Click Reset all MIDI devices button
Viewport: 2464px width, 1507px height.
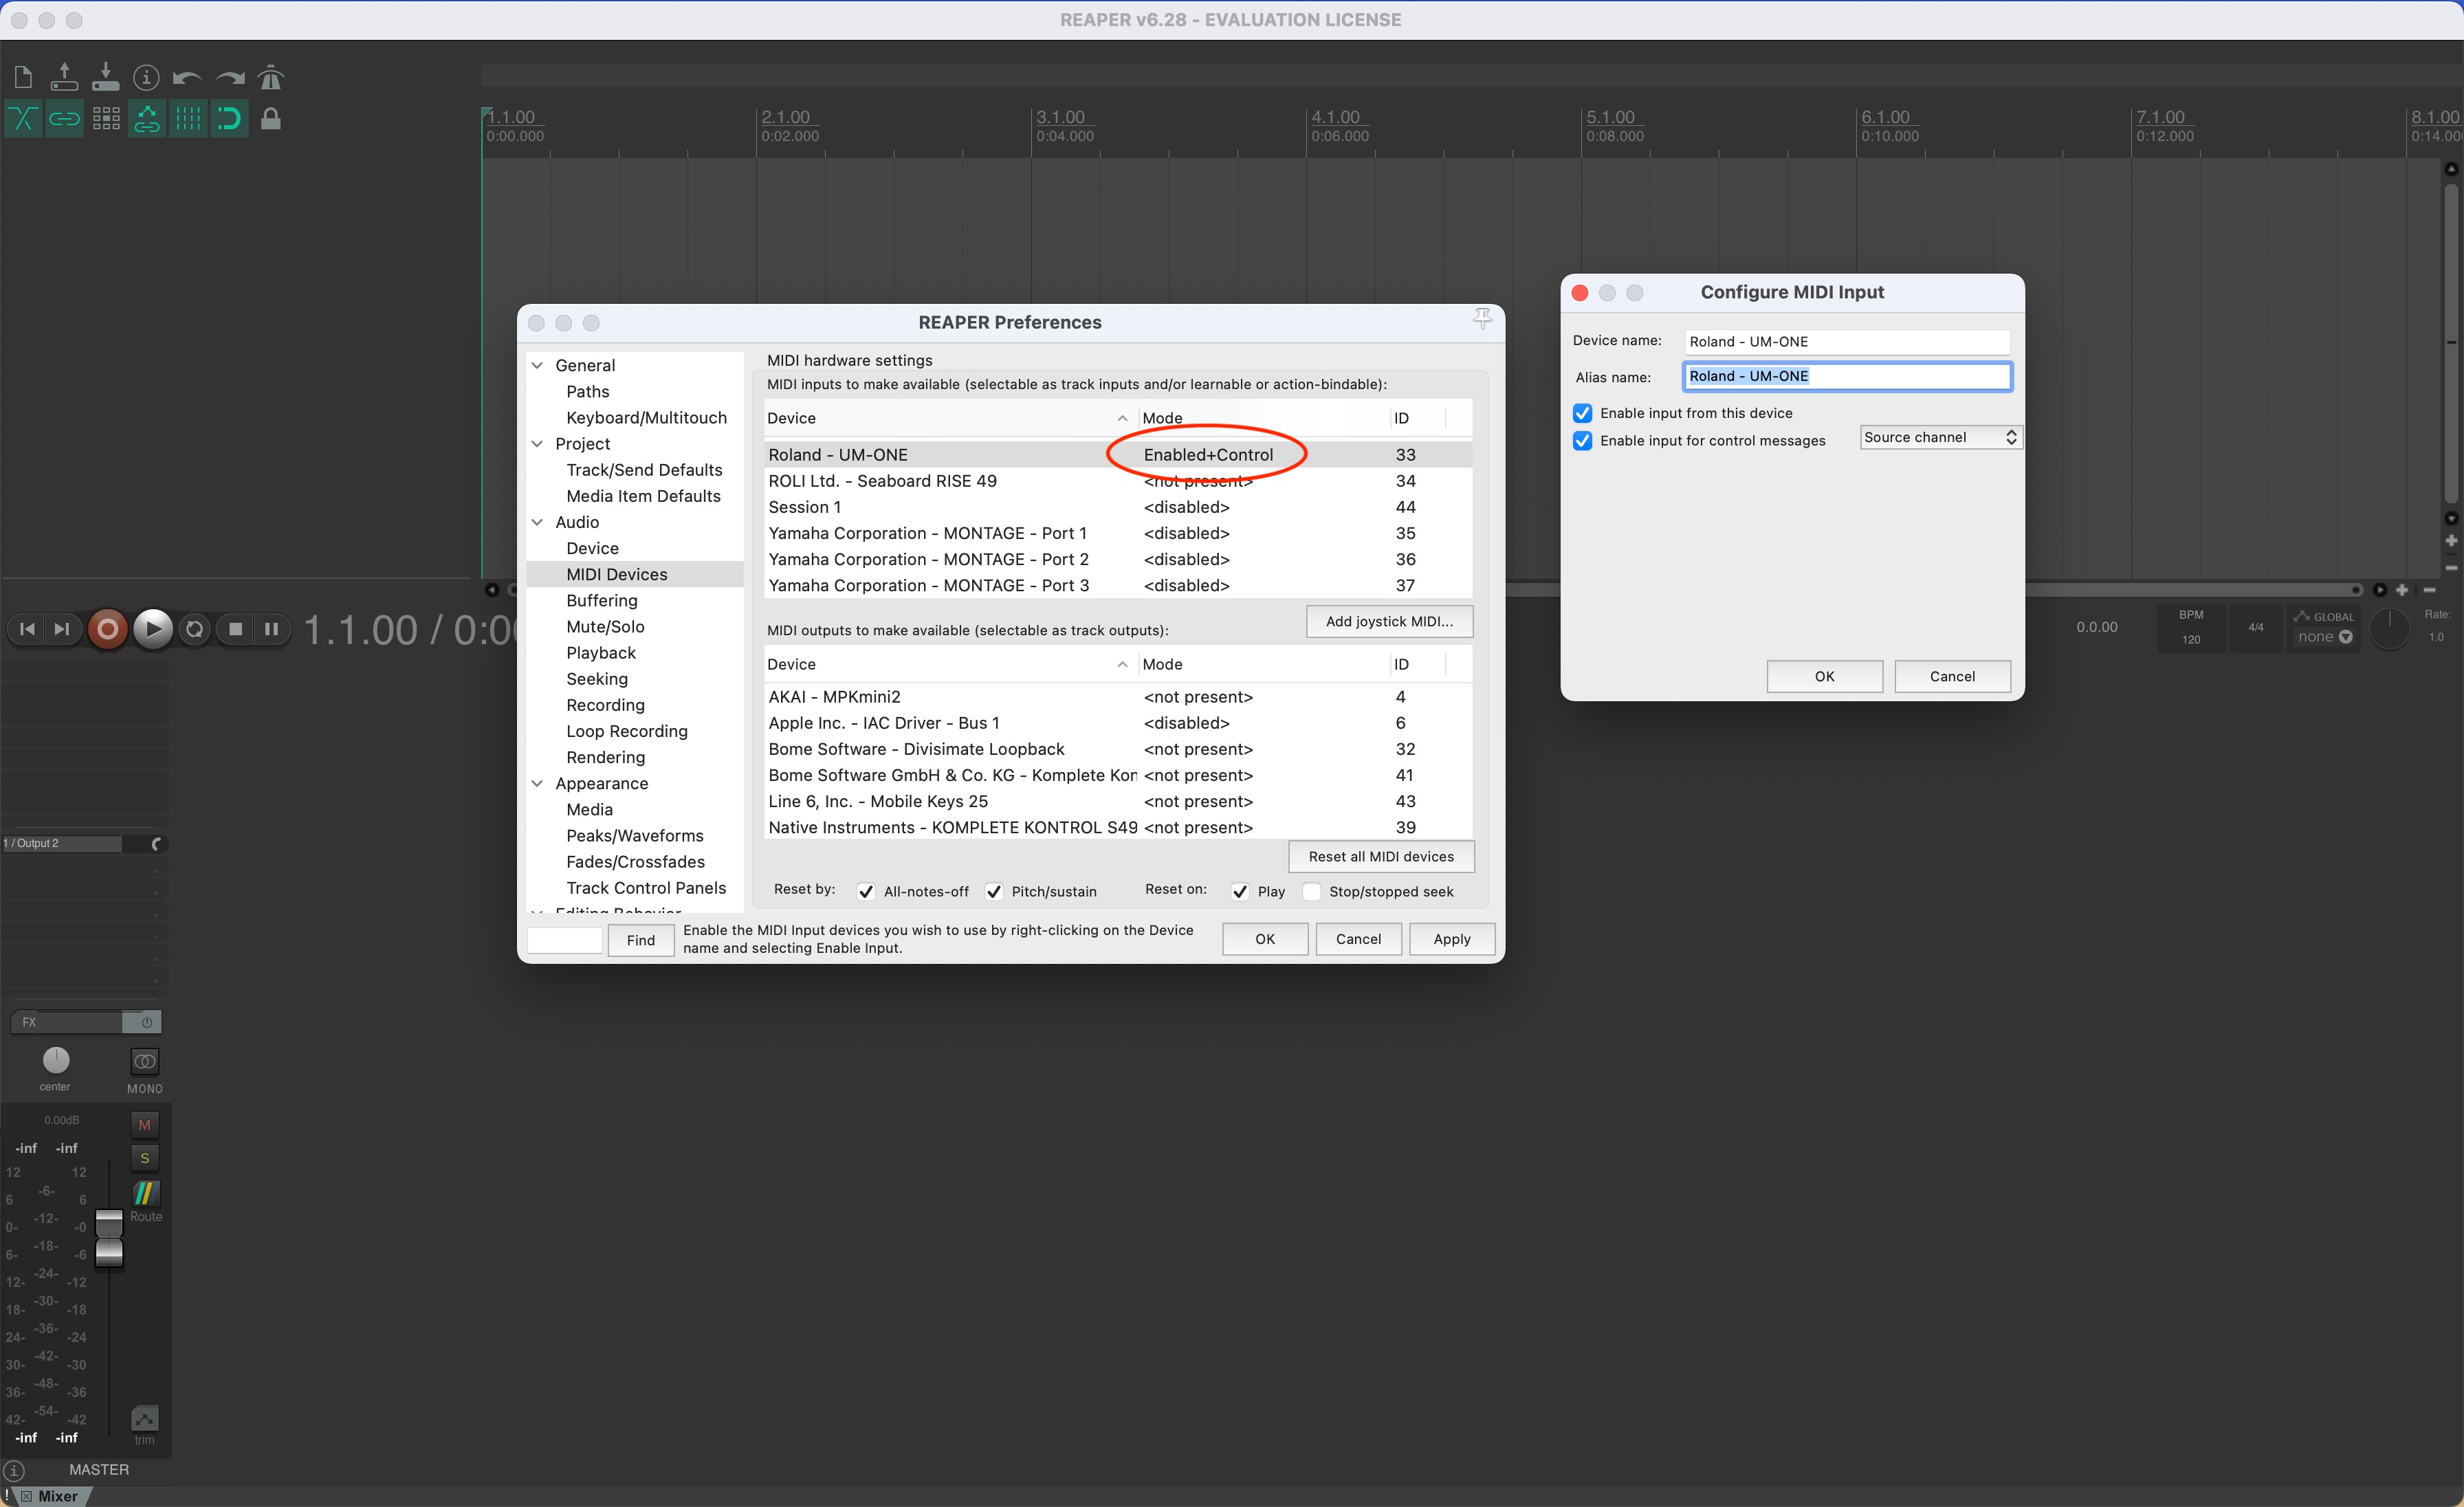pyautogui.click(x=1380, y=856)
